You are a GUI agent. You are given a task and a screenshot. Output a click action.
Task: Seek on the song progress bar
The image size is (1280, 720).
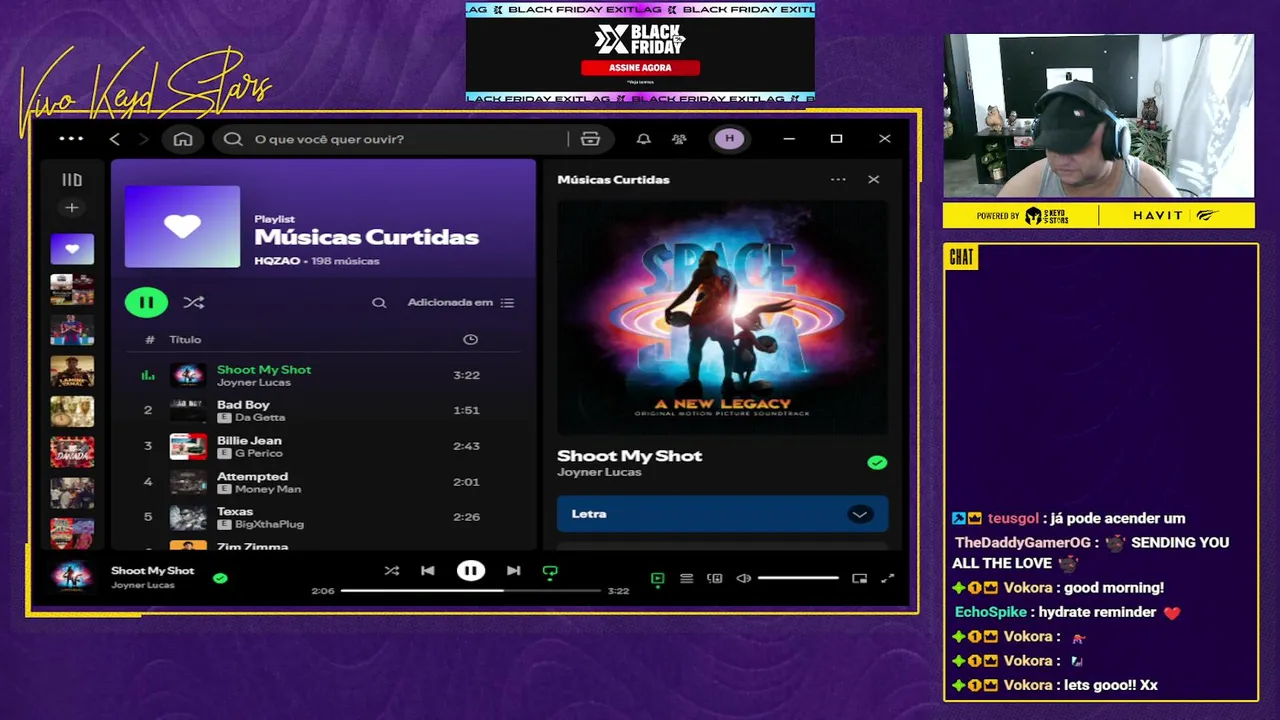pos(470,591)
